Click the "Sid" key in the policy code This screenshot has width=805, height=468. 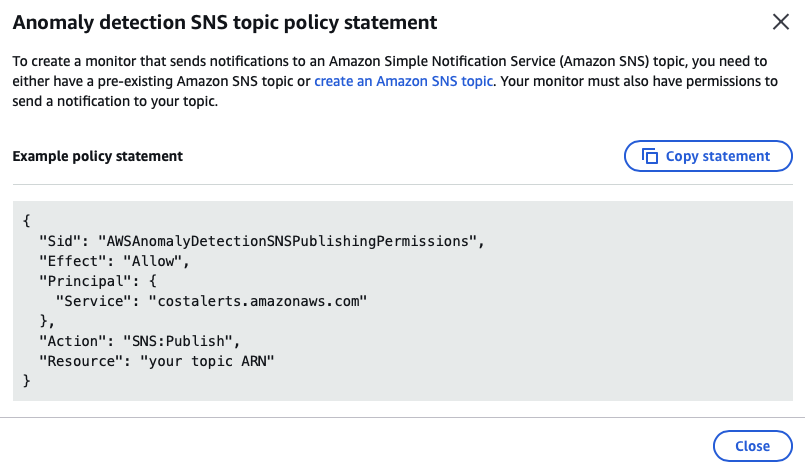[59, 241]
